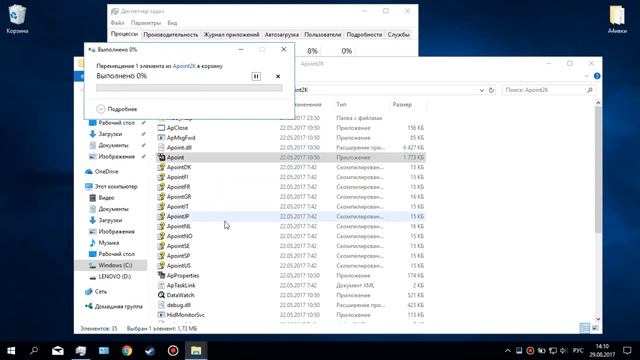Click the Apoint2K link in progress dialog
This screenshot has height=360, width=640.
point(184,66)
